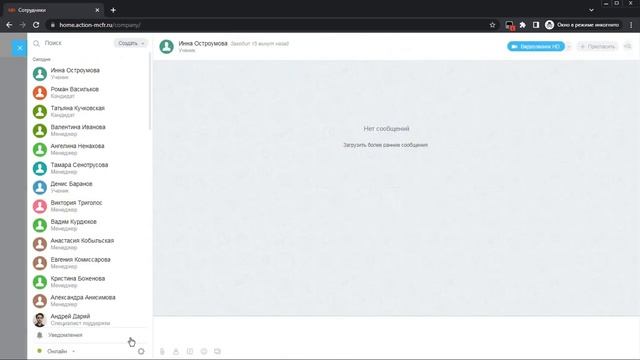Open incognito window profile button
Screen dimensions: 640x360
(x=582, y=25)
